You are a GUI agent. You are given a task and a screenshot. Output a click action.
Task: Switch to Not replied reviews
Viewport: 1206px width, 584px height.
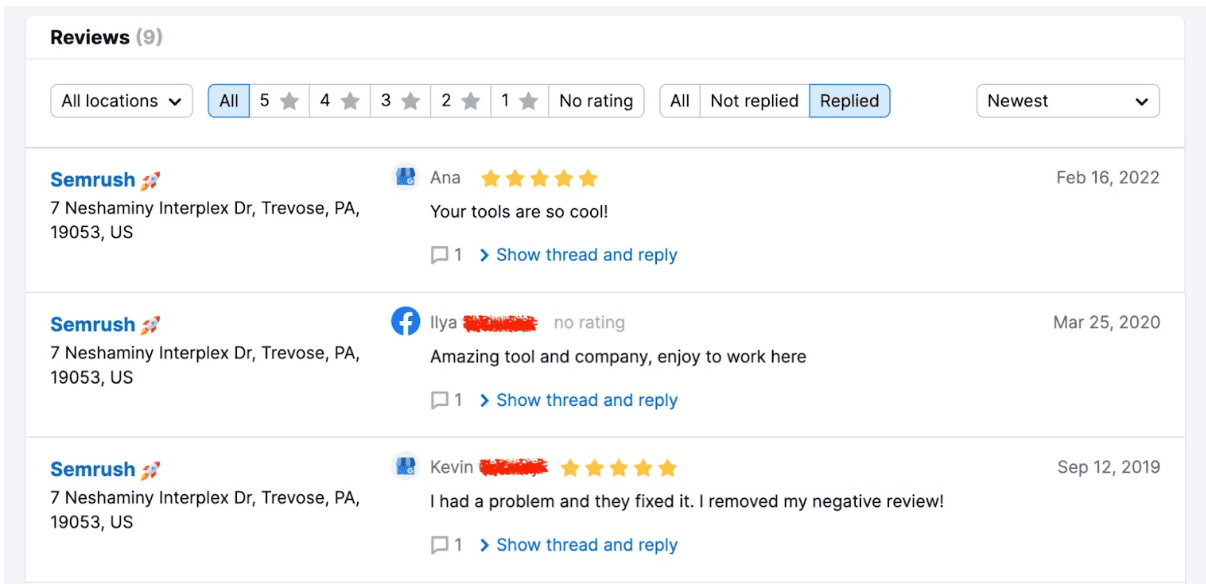pos(754,101)
